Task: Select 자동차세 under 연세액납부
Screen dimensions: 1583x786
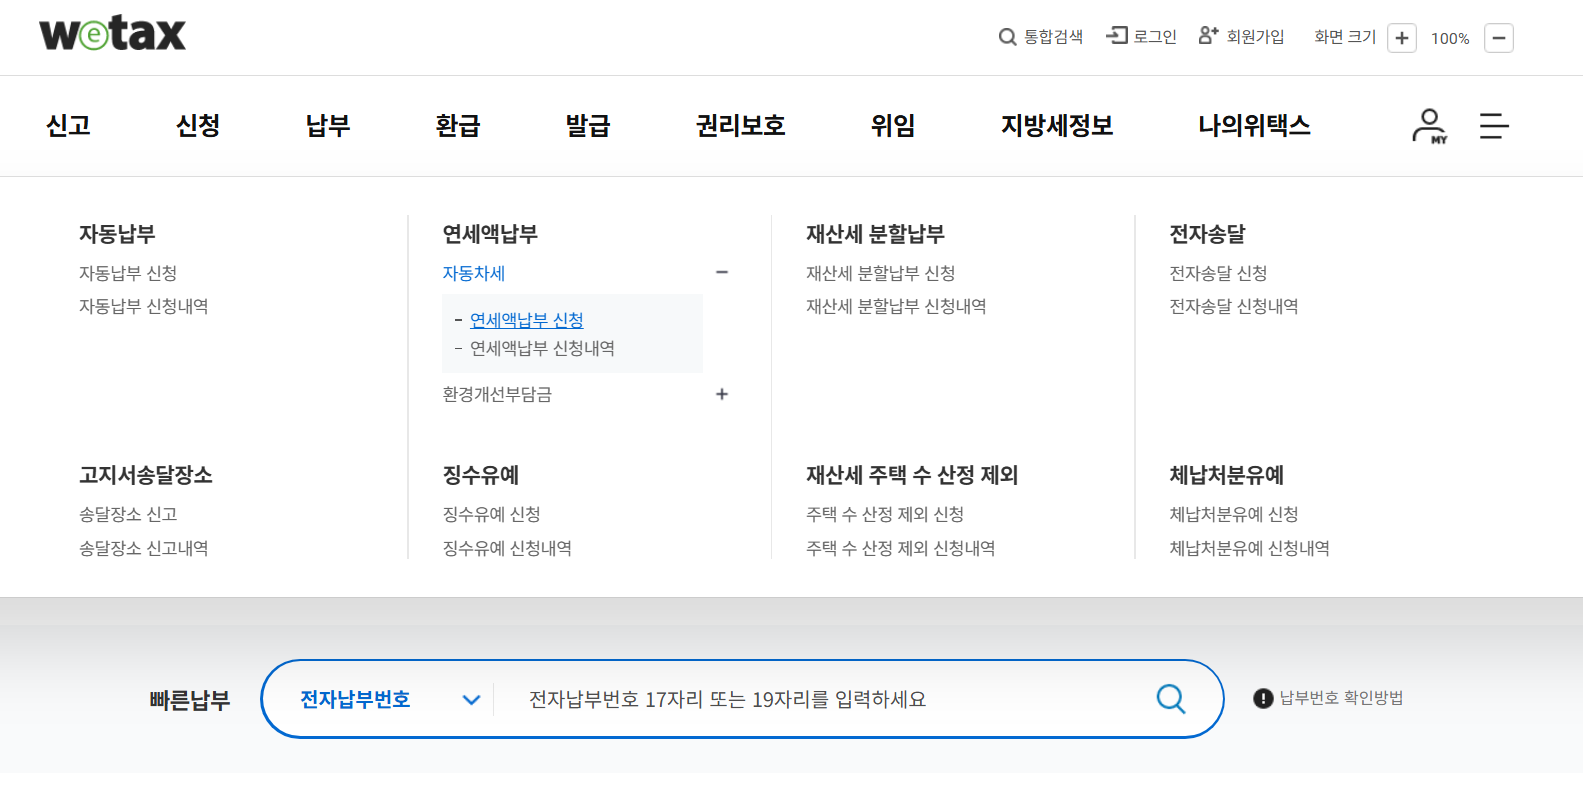Action: click(474, 273)
